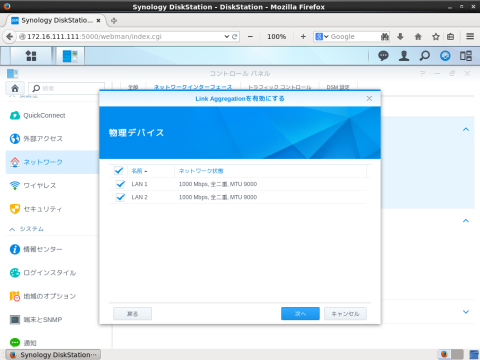The height and width of the screenshot is (360, 480).
Task: Click the キャンセル button
Action: [x=345, y=314]
